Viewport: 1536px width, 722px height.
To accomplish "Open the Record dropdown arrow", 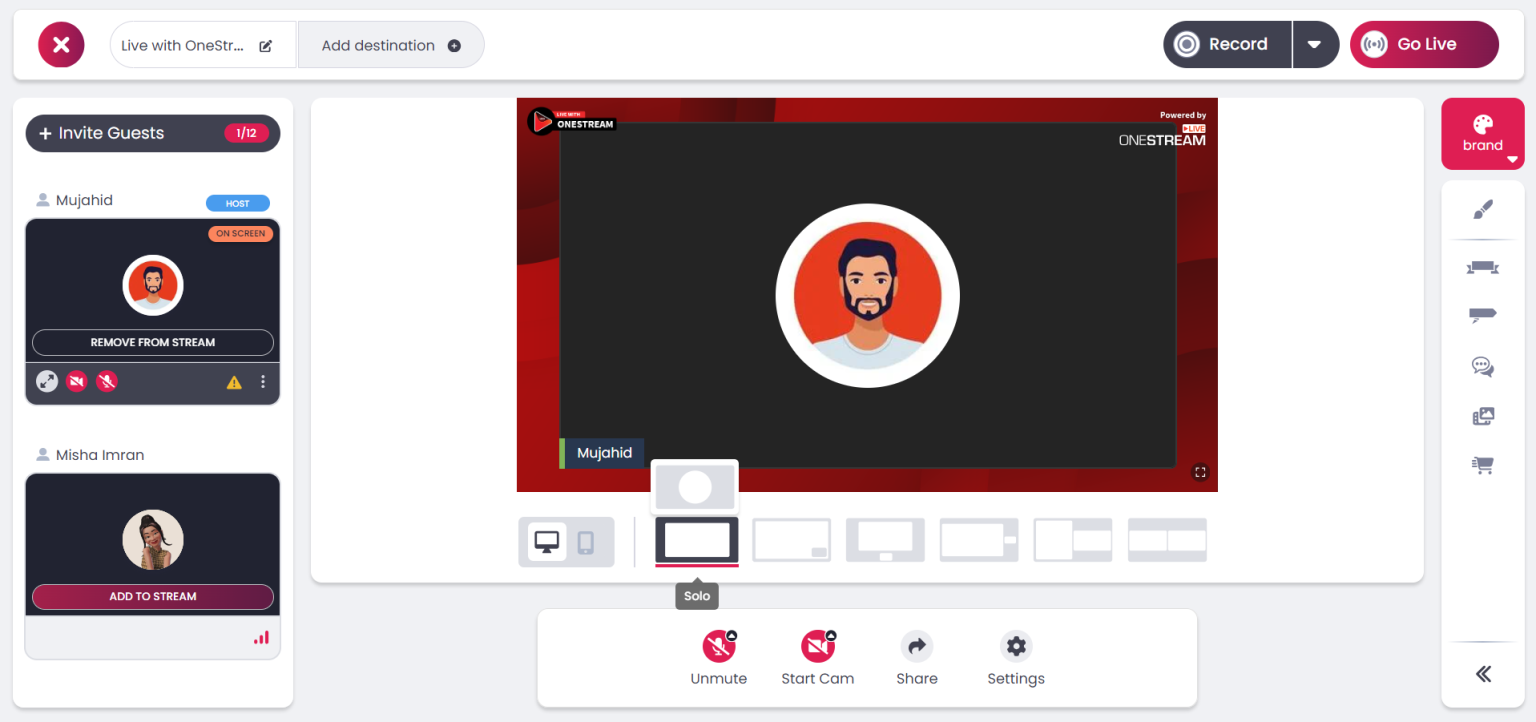I will 1316,44.
